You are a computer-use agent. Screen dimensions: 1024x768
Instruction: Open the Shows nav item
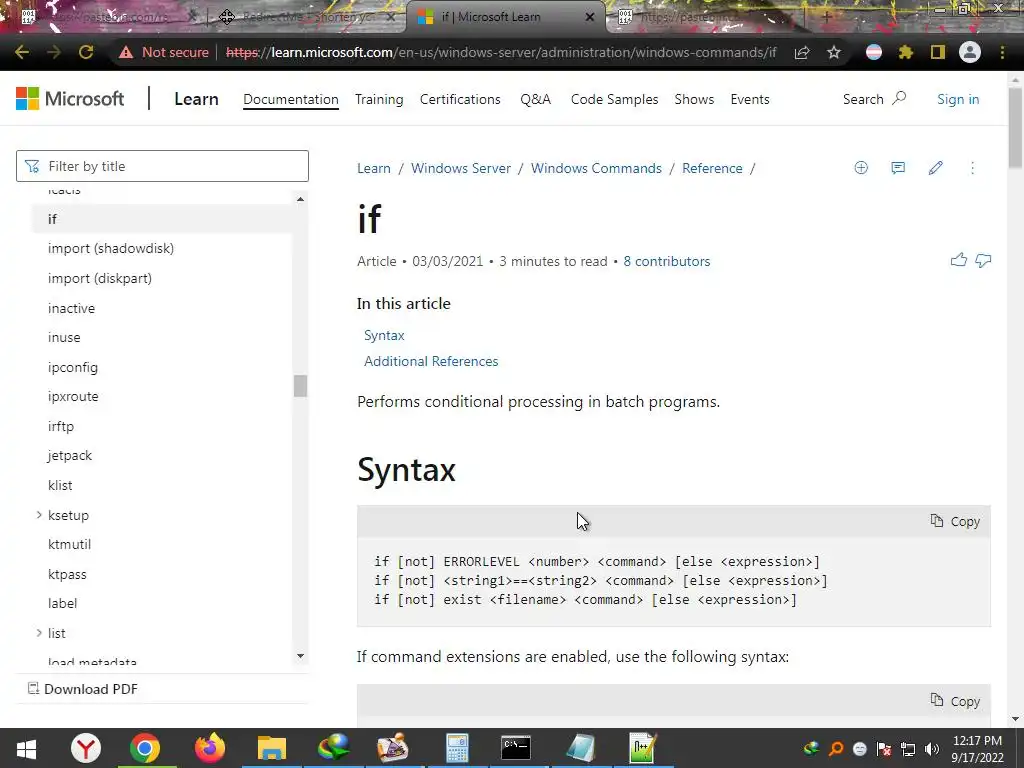coord(694,99)
